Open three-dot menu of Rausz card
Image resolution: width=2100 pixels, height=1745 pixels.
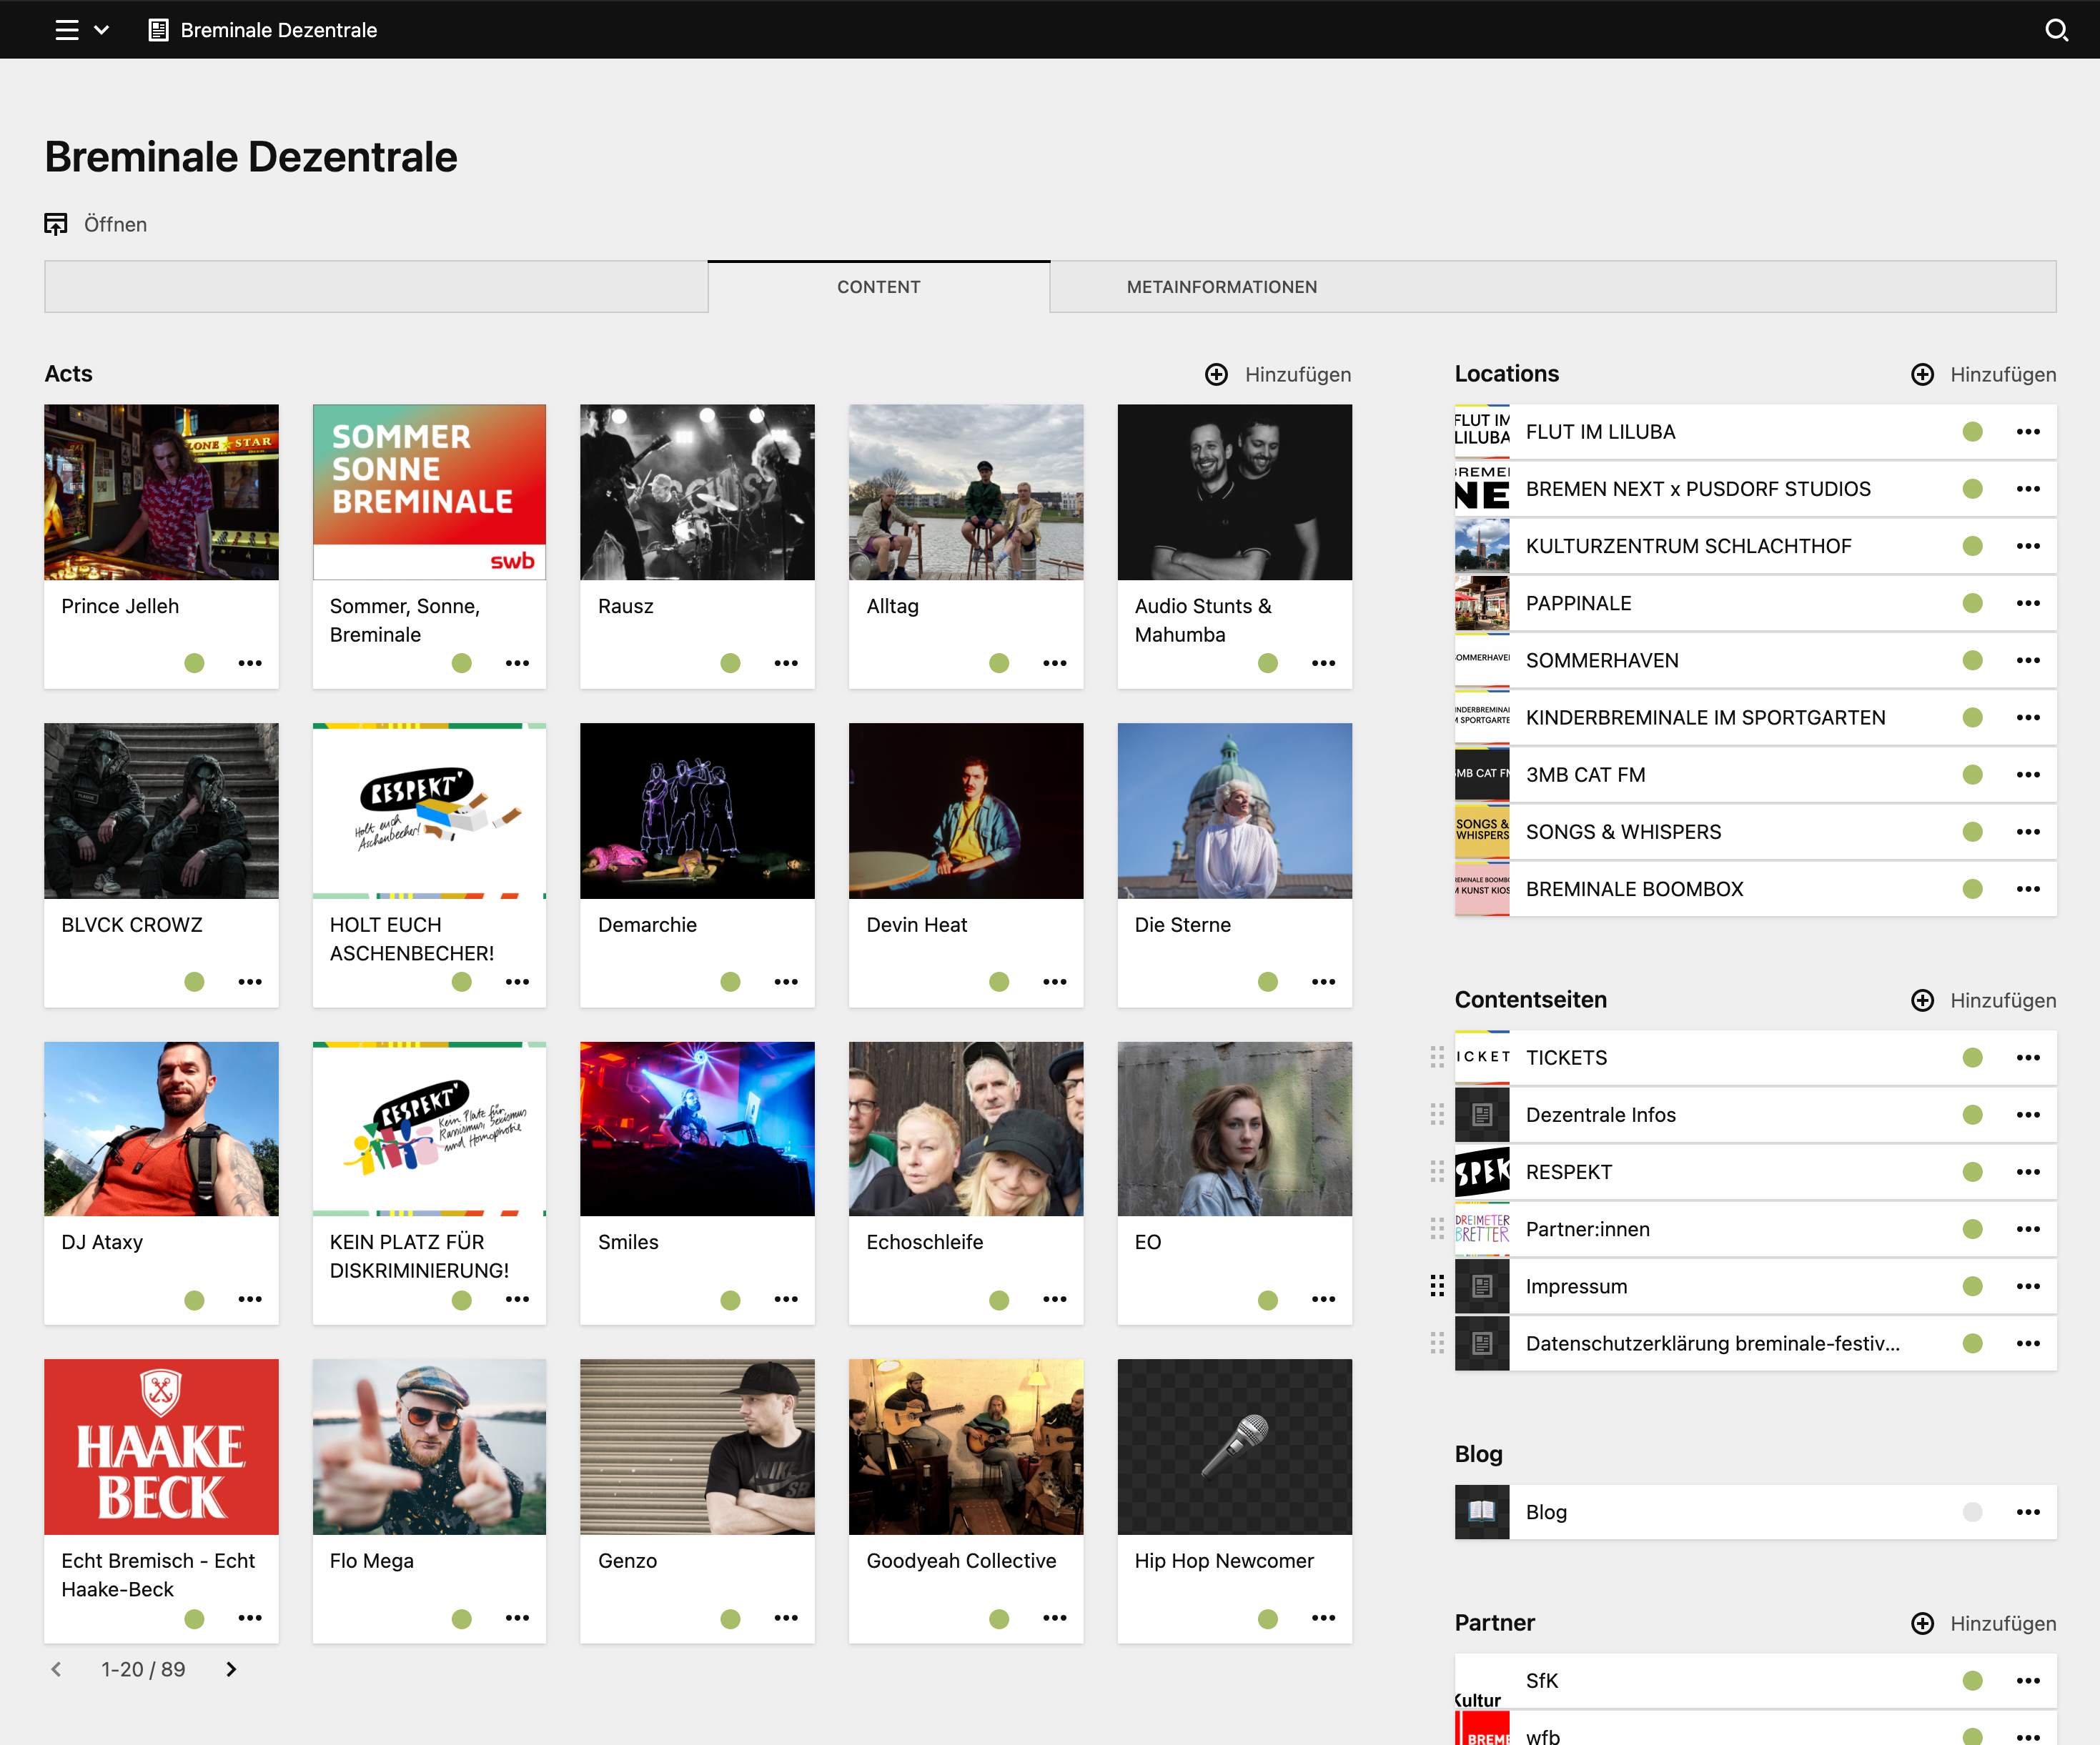pyautogui.click(x=786, y=663)
